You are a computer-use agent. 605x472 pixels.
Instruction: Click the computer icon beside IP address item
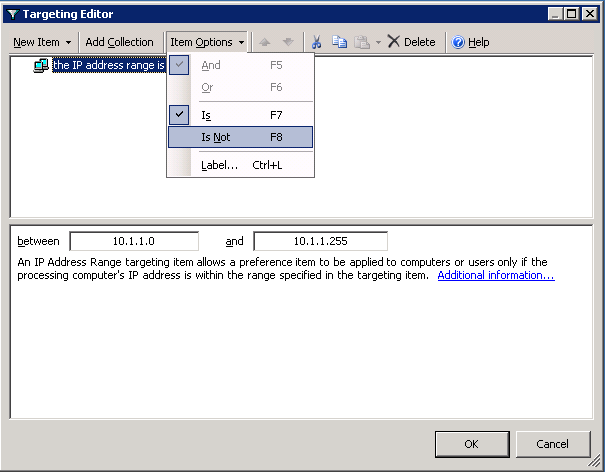click(x=41, y=66)
